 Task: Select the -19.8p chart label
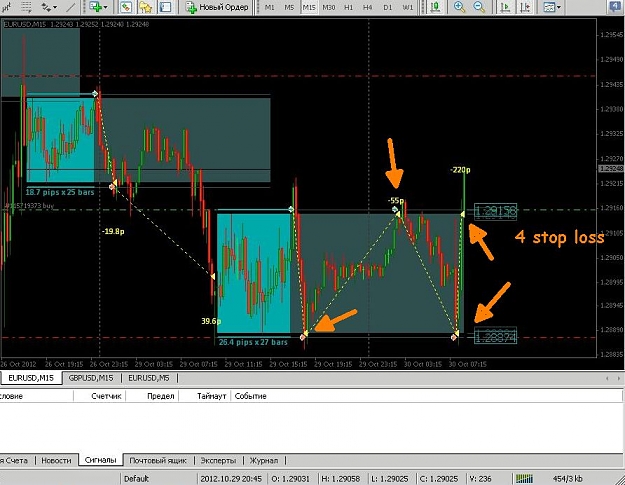113,231
